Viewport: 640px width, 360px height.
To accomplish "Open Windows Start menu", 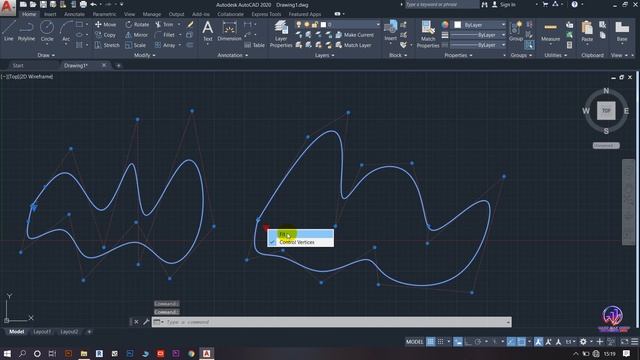I will click(x=7, y=353).
